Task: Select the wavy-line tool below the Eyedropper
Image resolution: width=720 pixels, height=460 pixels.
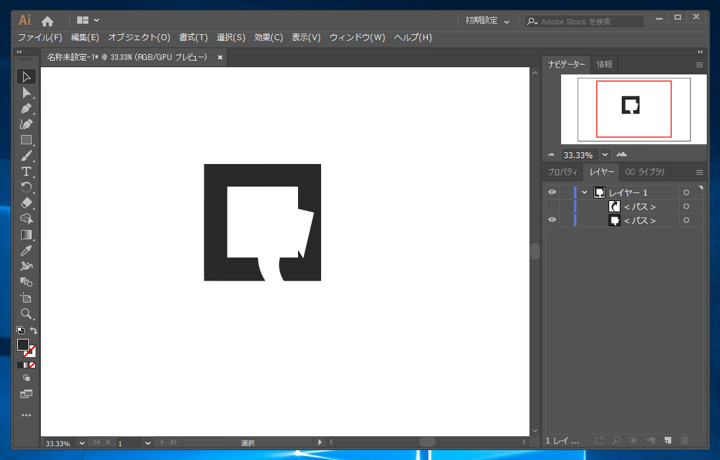Action: click(26, 266)
